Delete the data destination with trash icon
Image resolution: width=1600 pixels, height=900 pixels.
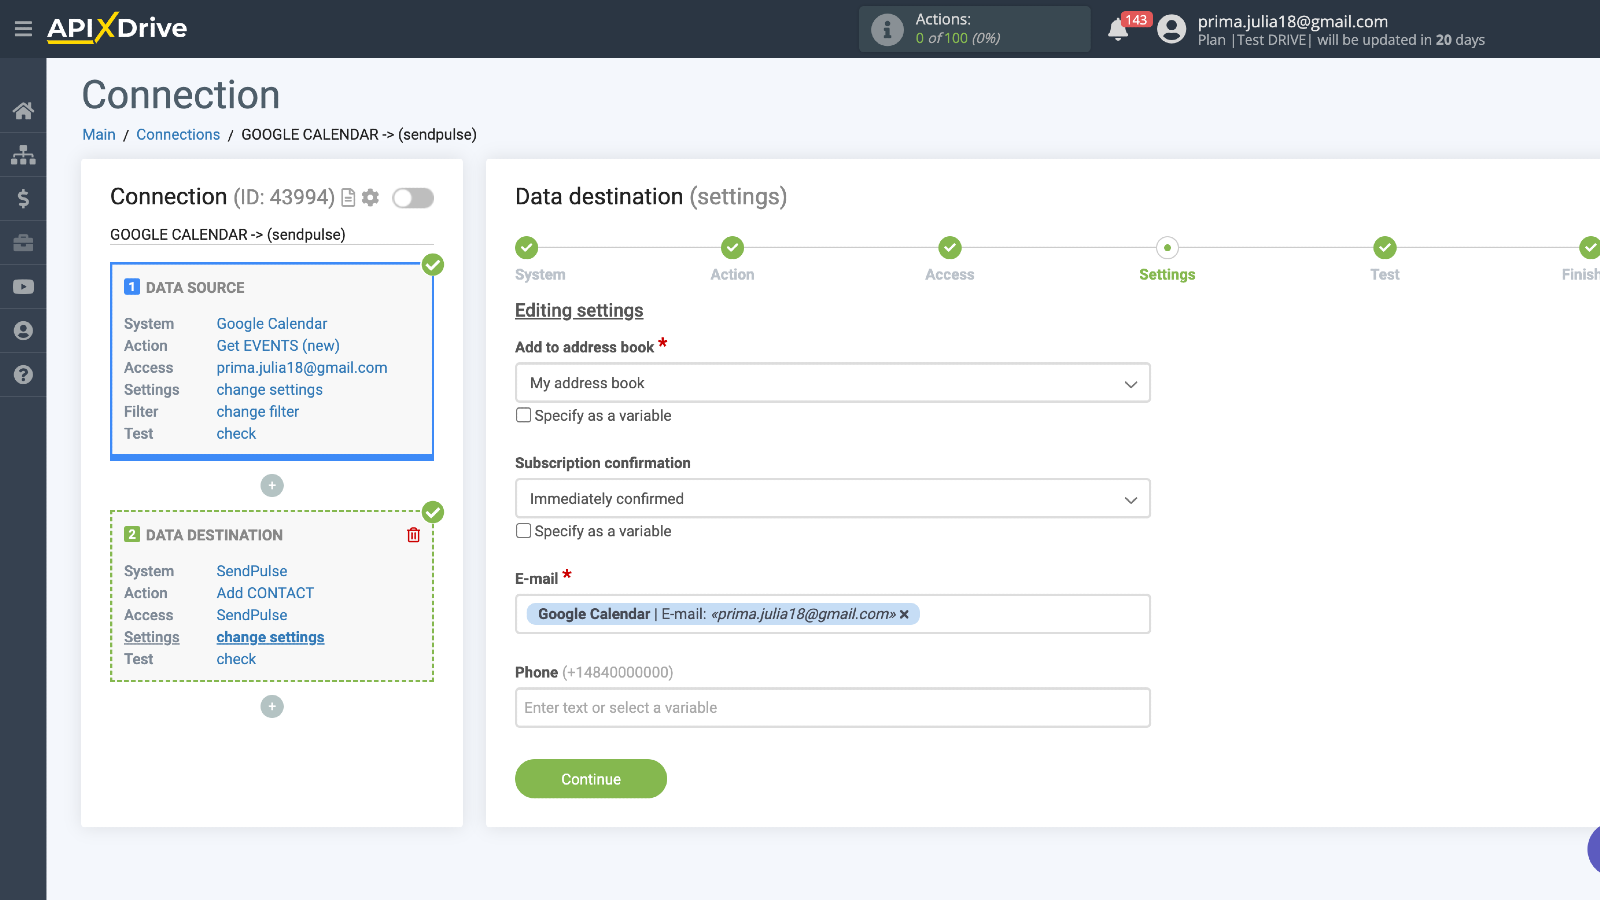click(414, 535)
